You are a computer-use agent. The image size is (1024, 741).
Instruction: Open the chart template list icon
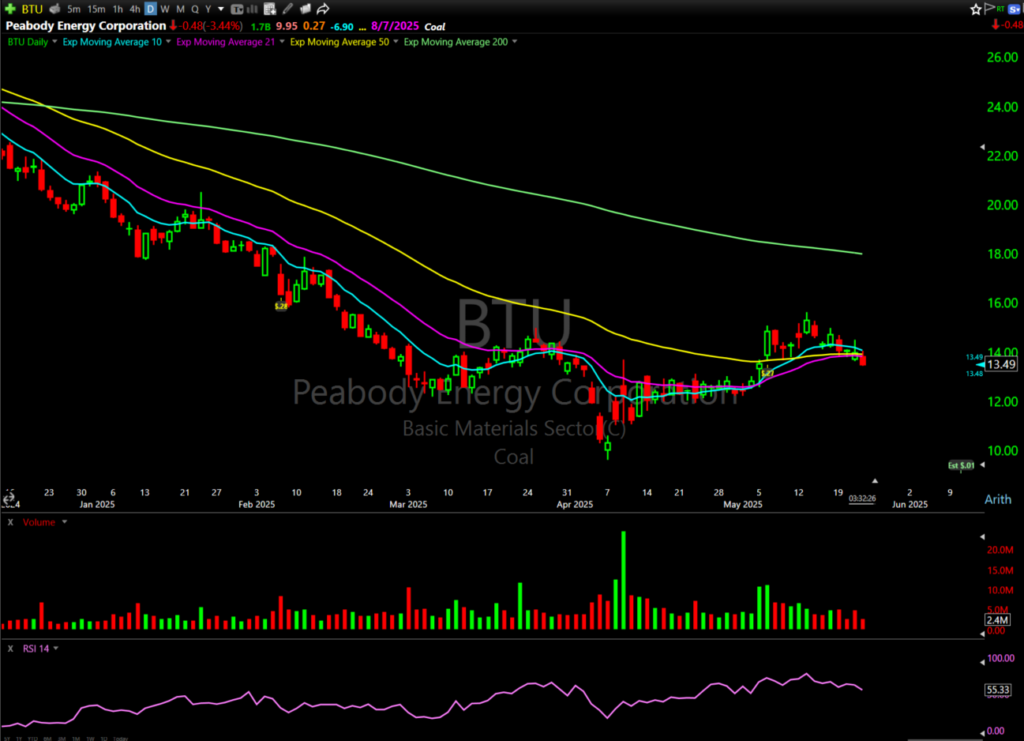[269, 9]
